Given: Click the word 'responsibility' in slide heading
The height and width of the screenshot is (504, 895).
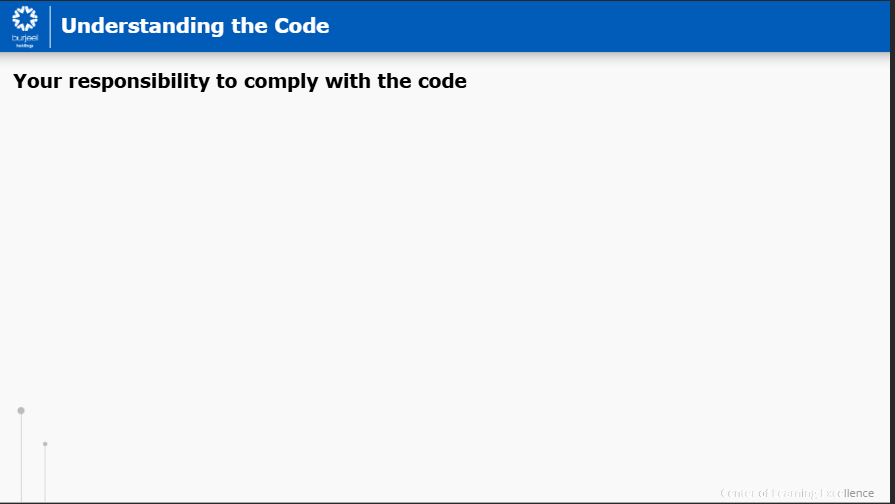Looking at the screenshot, I should (x=139, y=82).
